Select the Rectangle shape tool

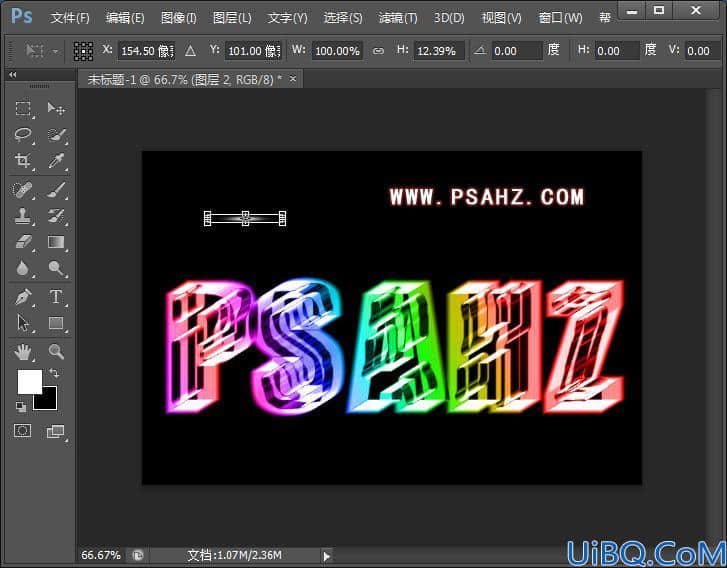pos(56,323)
